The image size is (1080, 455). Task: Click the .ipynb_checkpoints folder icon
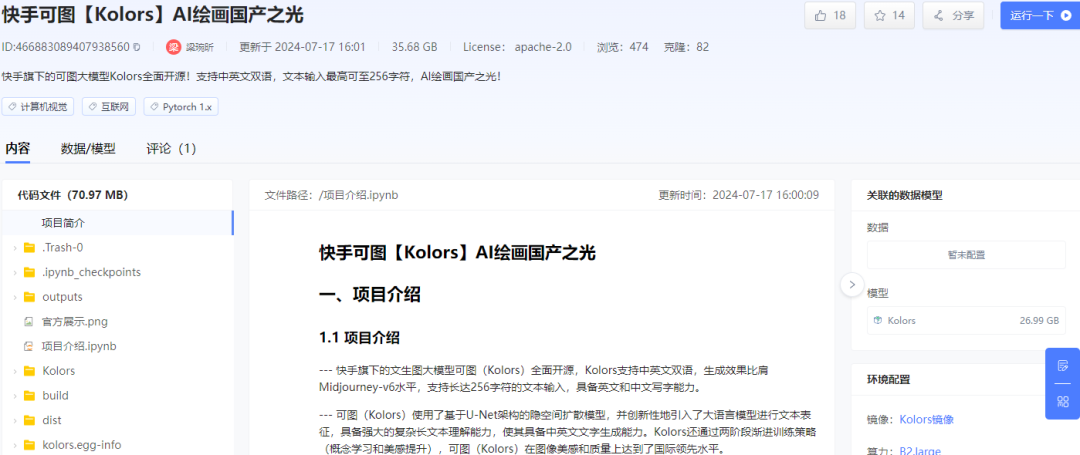[29, 273]
